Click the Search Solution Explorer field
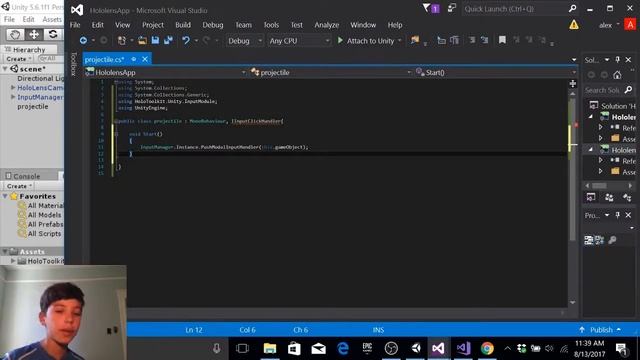This screenshot has width=640, height=360. tap(604, 90)
